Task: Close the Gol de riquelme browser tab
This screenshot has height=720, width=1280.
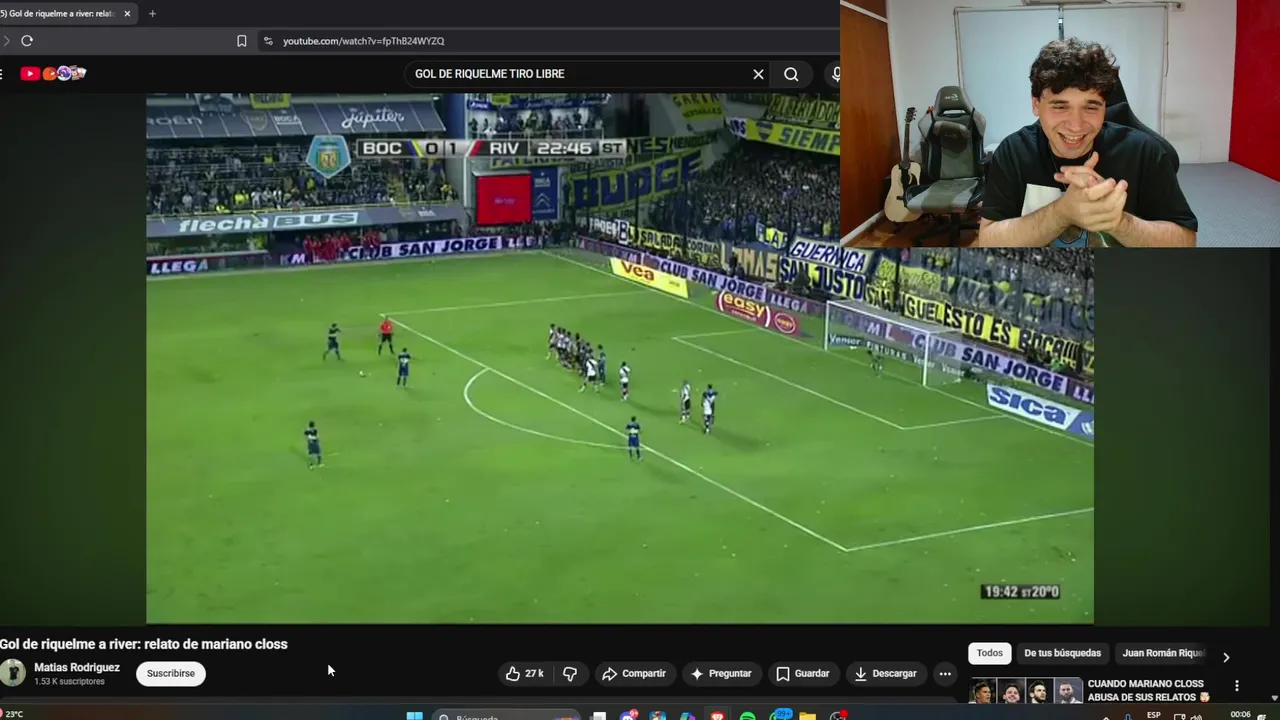Action: (127, 14)
